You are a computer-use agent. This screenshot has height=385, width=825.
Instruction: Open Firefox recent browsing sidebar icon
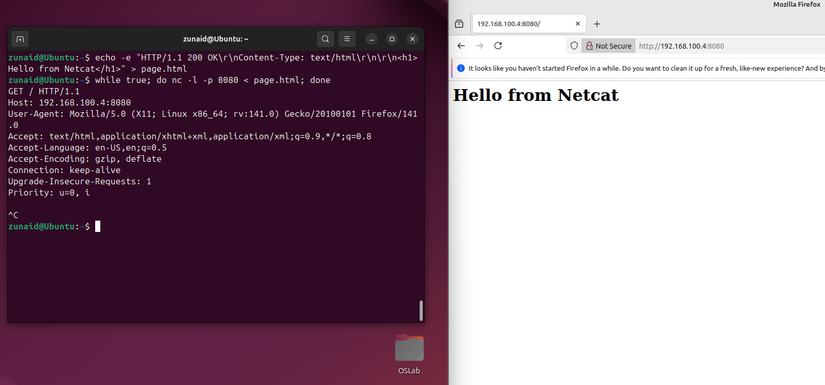pyautogui.click(x=459, y=24)
